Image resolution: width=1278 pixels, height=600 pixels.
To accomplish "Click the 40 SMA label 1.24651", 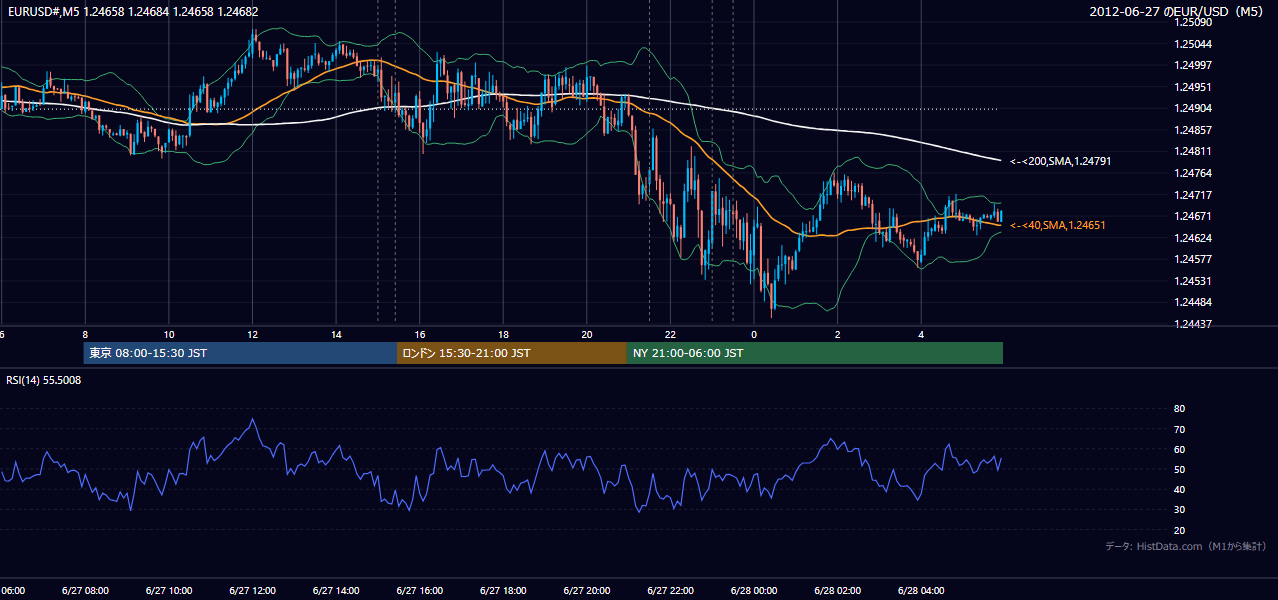I will click(x=1058, y=225).
